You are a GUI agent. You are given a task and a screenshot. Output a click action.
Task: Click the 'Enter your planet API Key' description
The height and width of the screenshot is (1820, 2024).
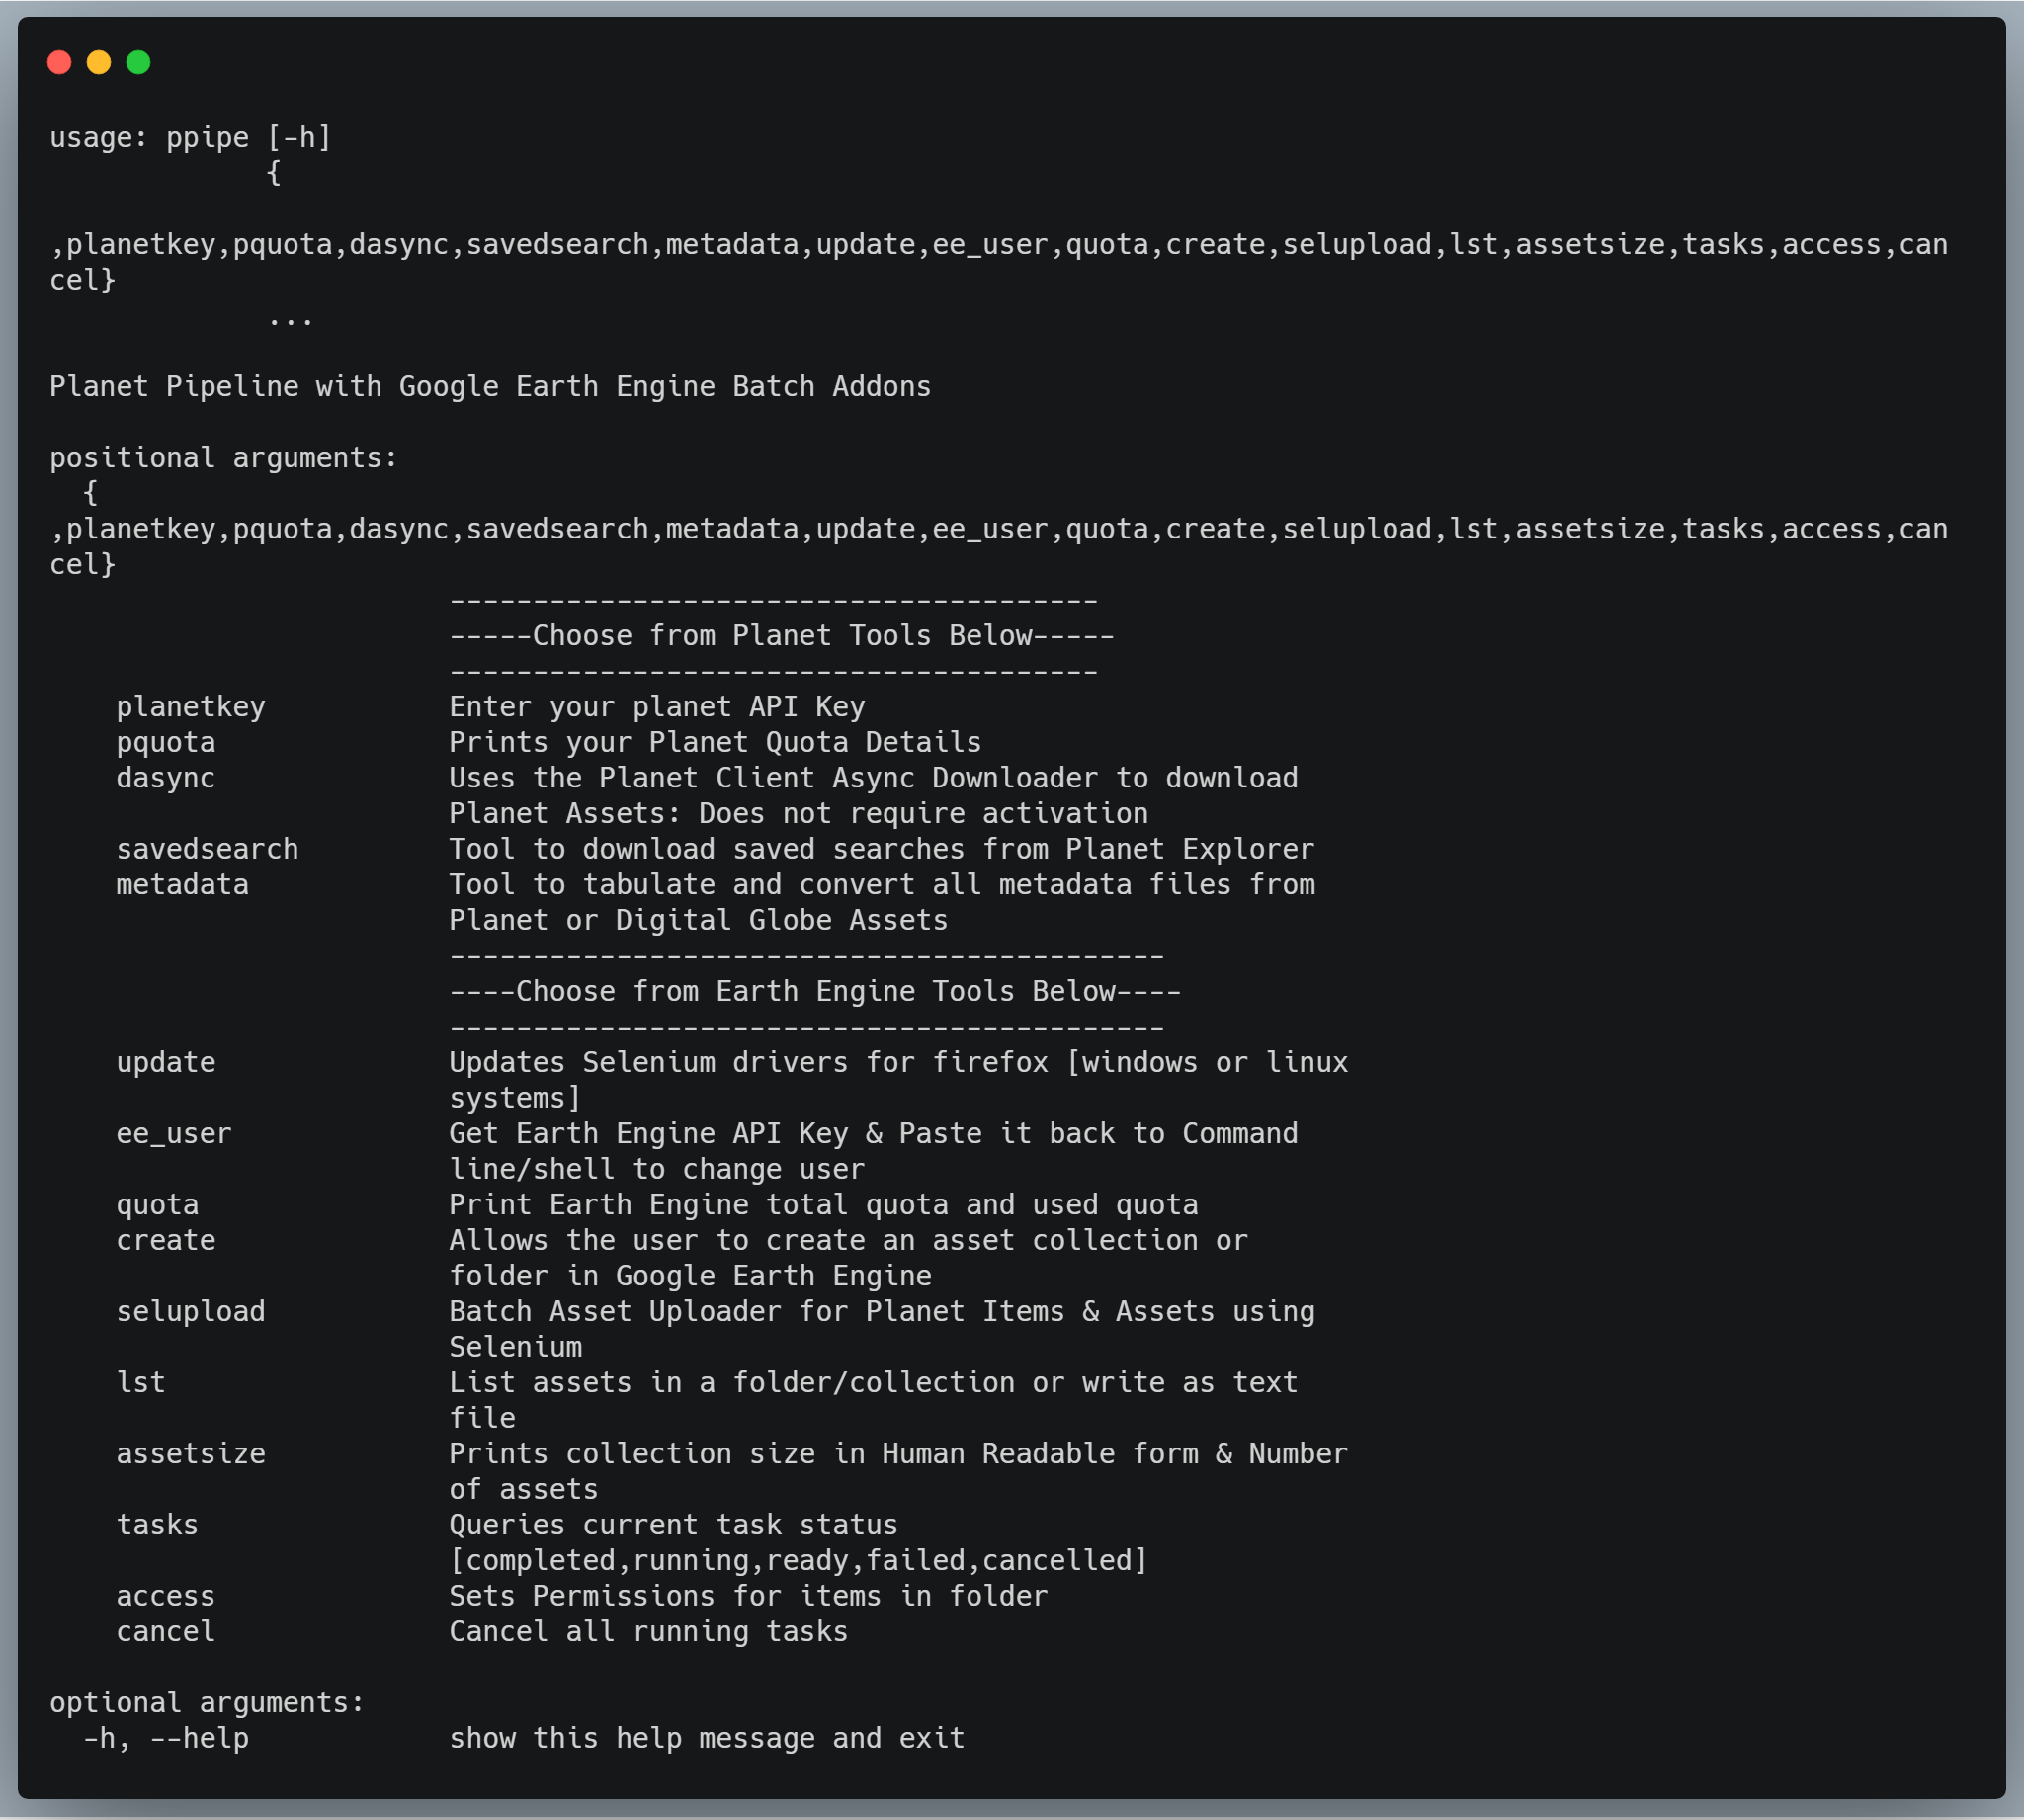(x=656, y=707)
